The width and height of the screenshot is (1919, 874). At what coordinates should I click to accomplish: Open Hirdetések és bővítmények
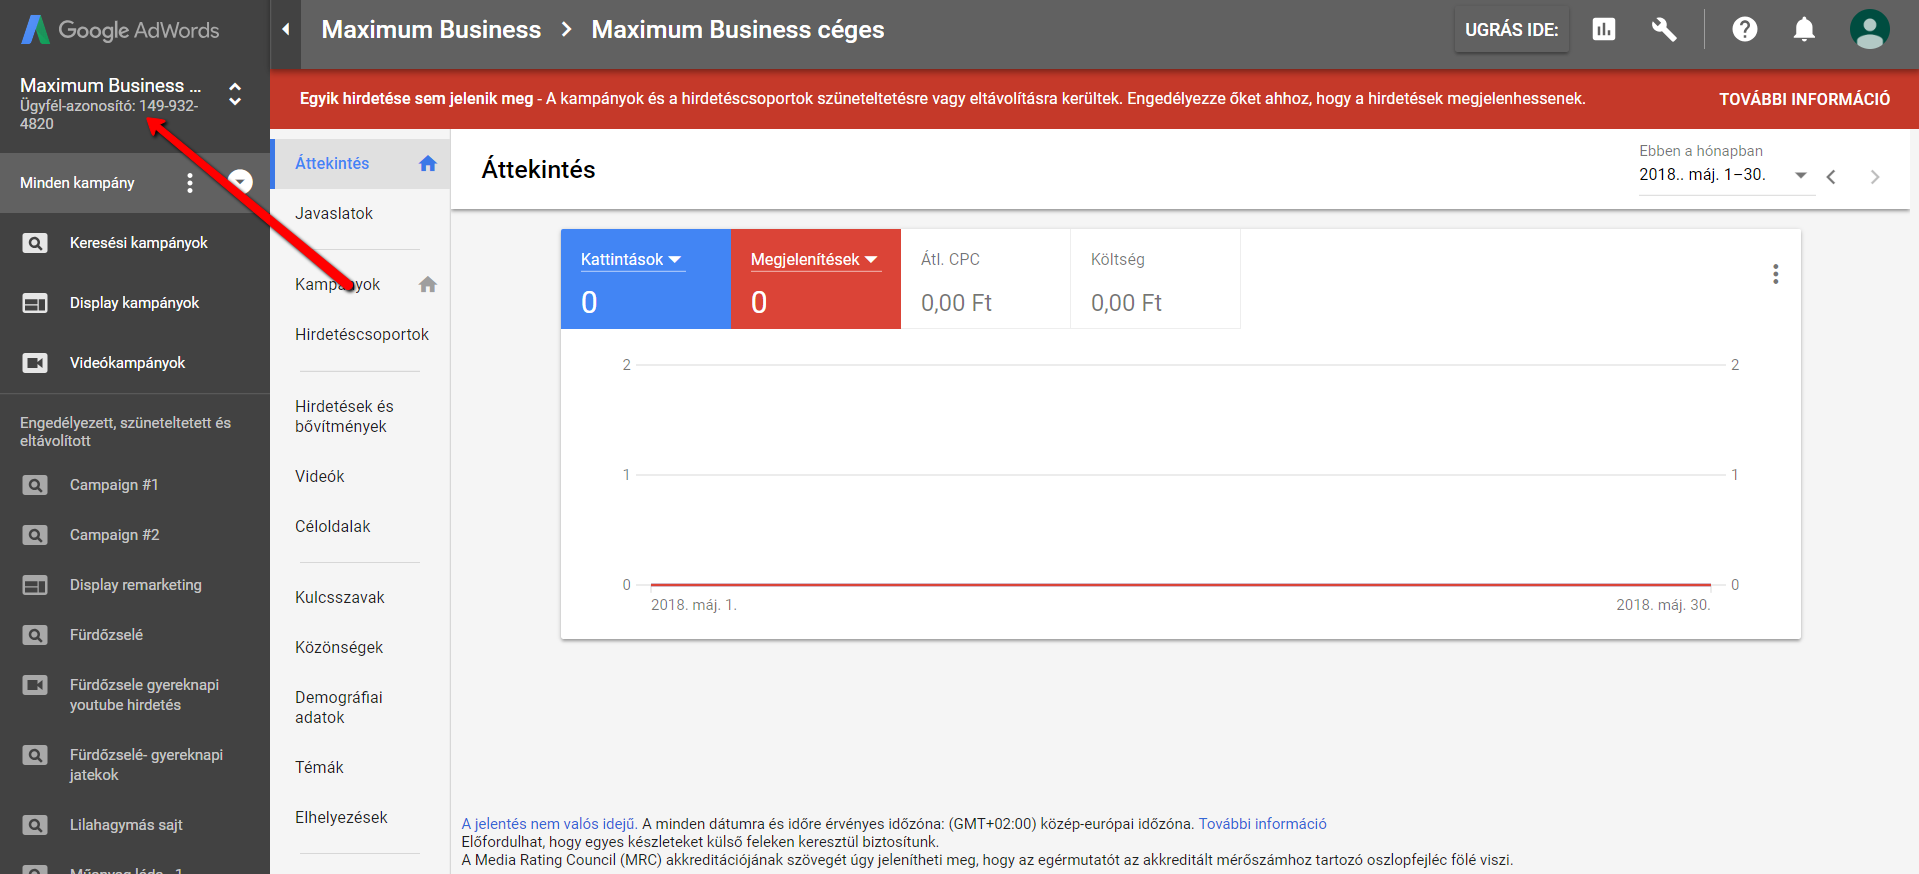(x=344, y=416)
